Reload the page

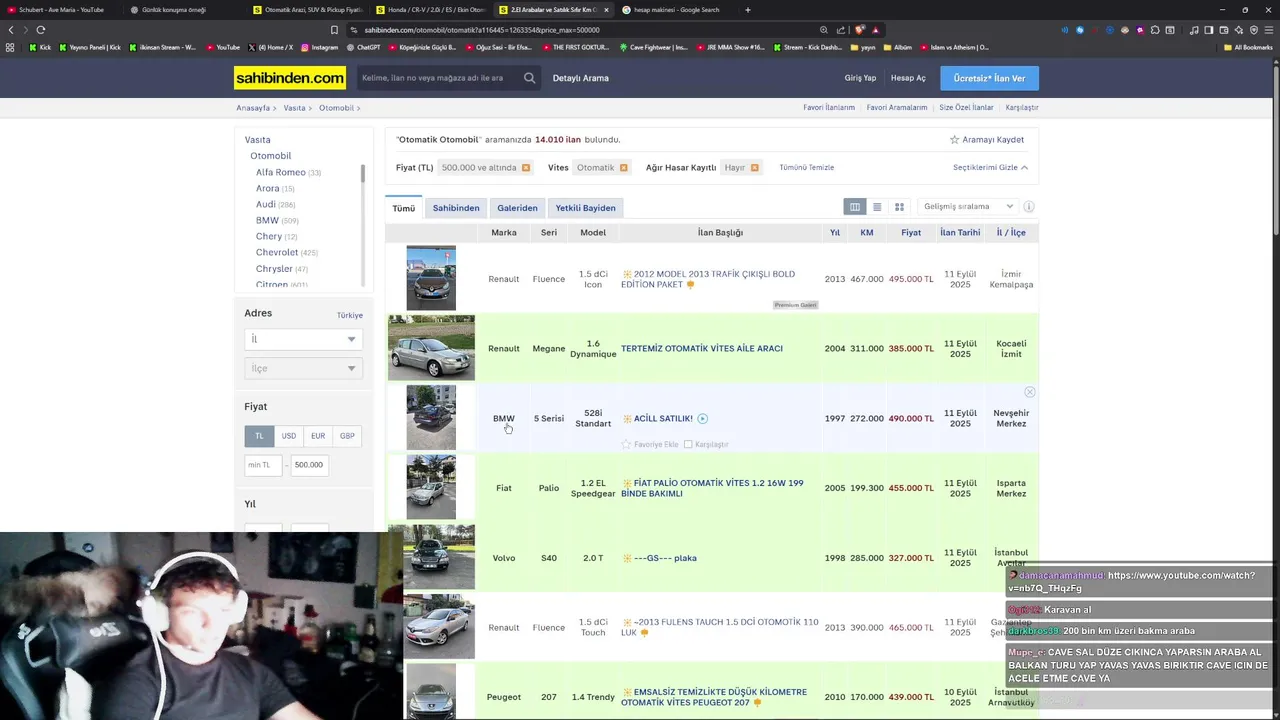tap(40, 30)
